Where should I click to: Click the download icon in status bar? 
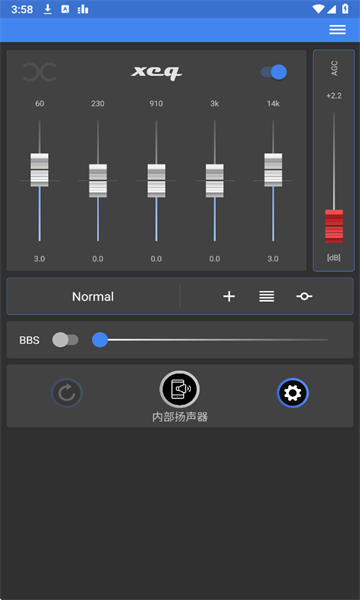47,9
